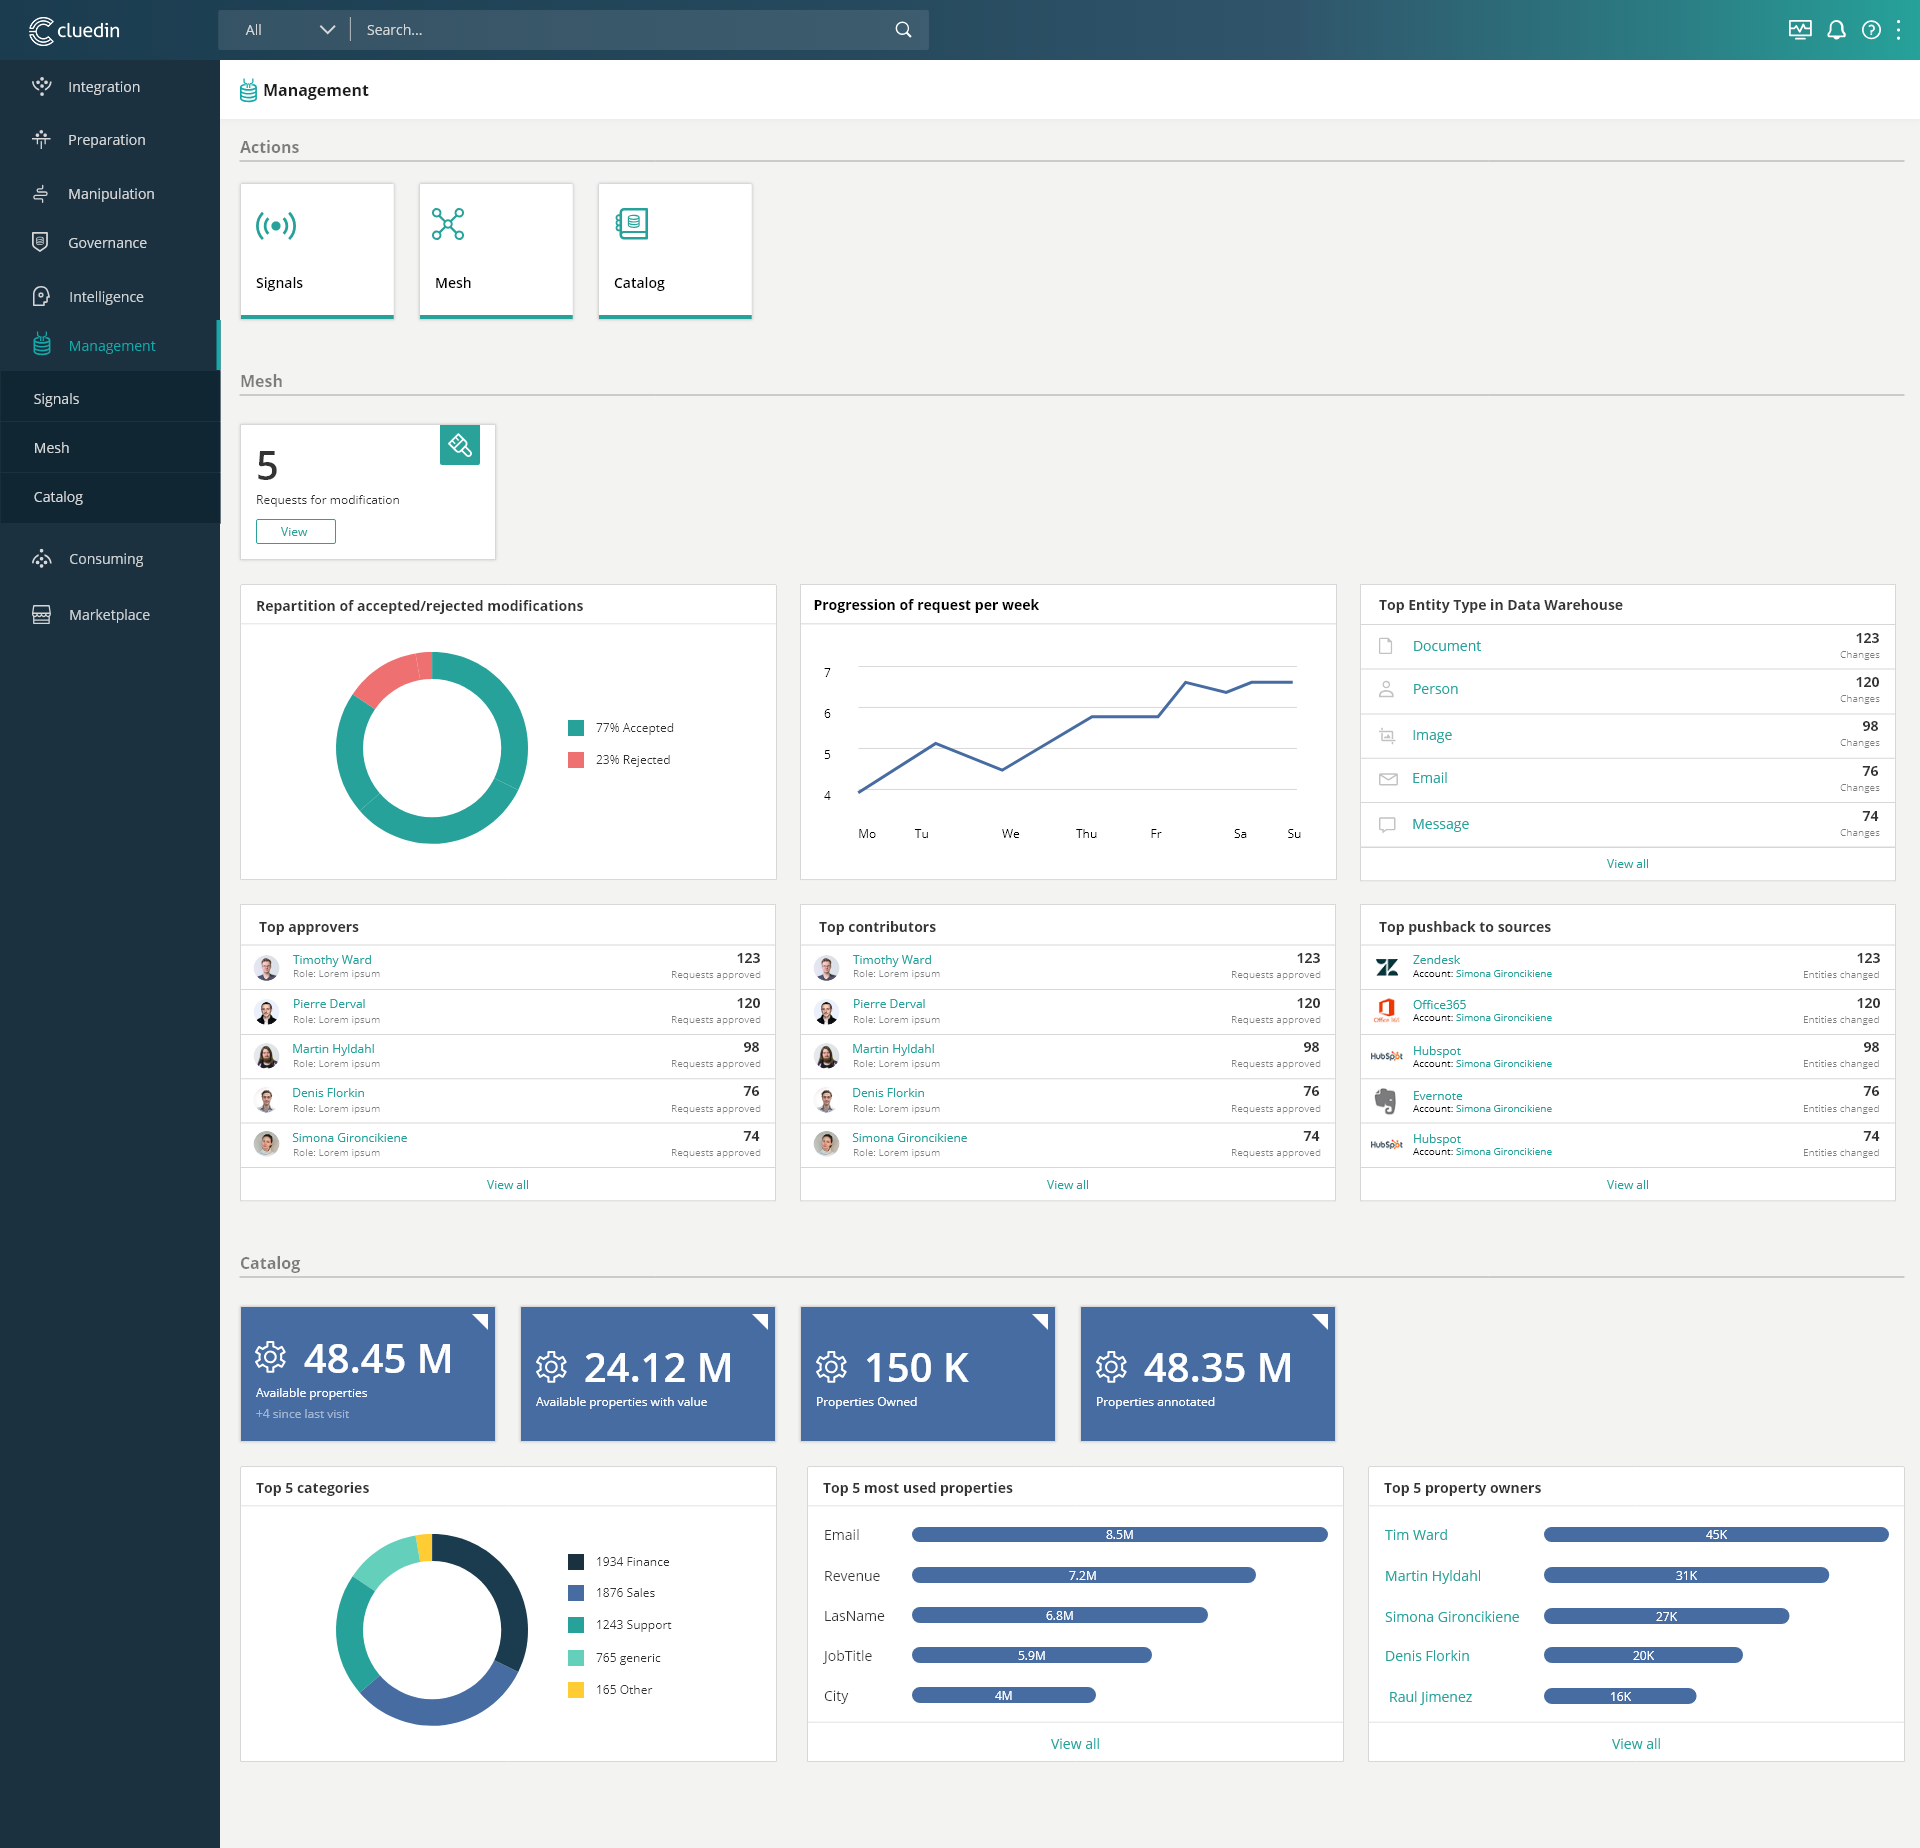Screen dimensions: 1920x1848
Task: Click Simona Gironcikiene avatar in Top contributors
Action: click(826, 1143)
